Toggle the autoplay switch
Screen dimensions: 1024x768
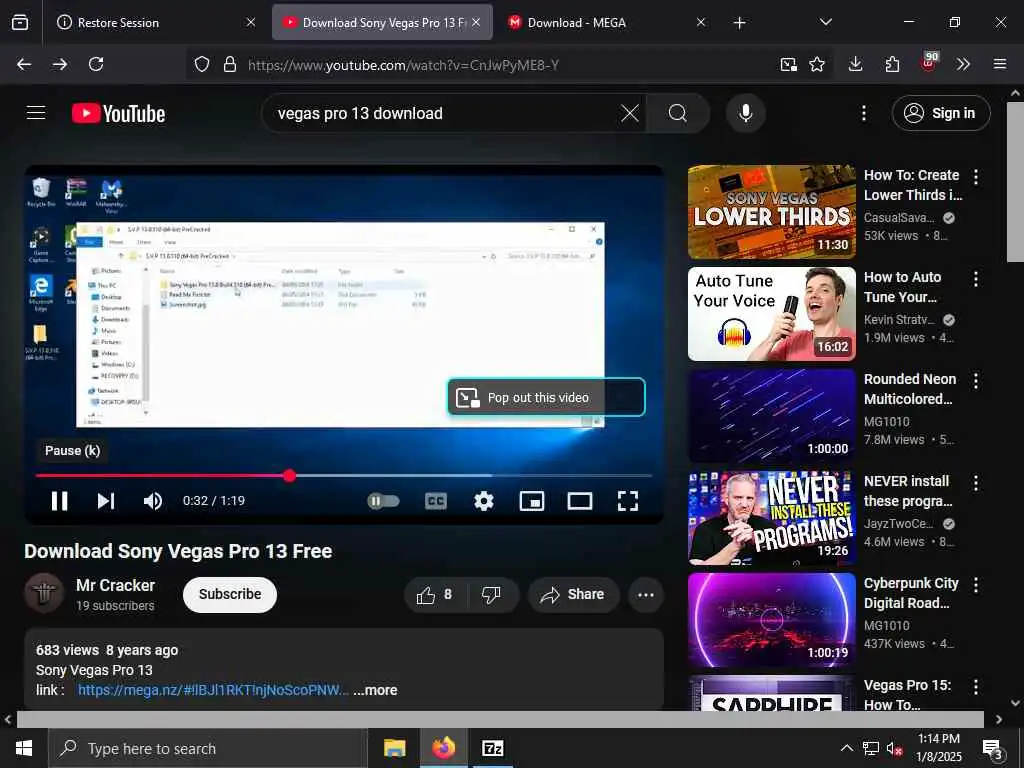click(383, 501)
